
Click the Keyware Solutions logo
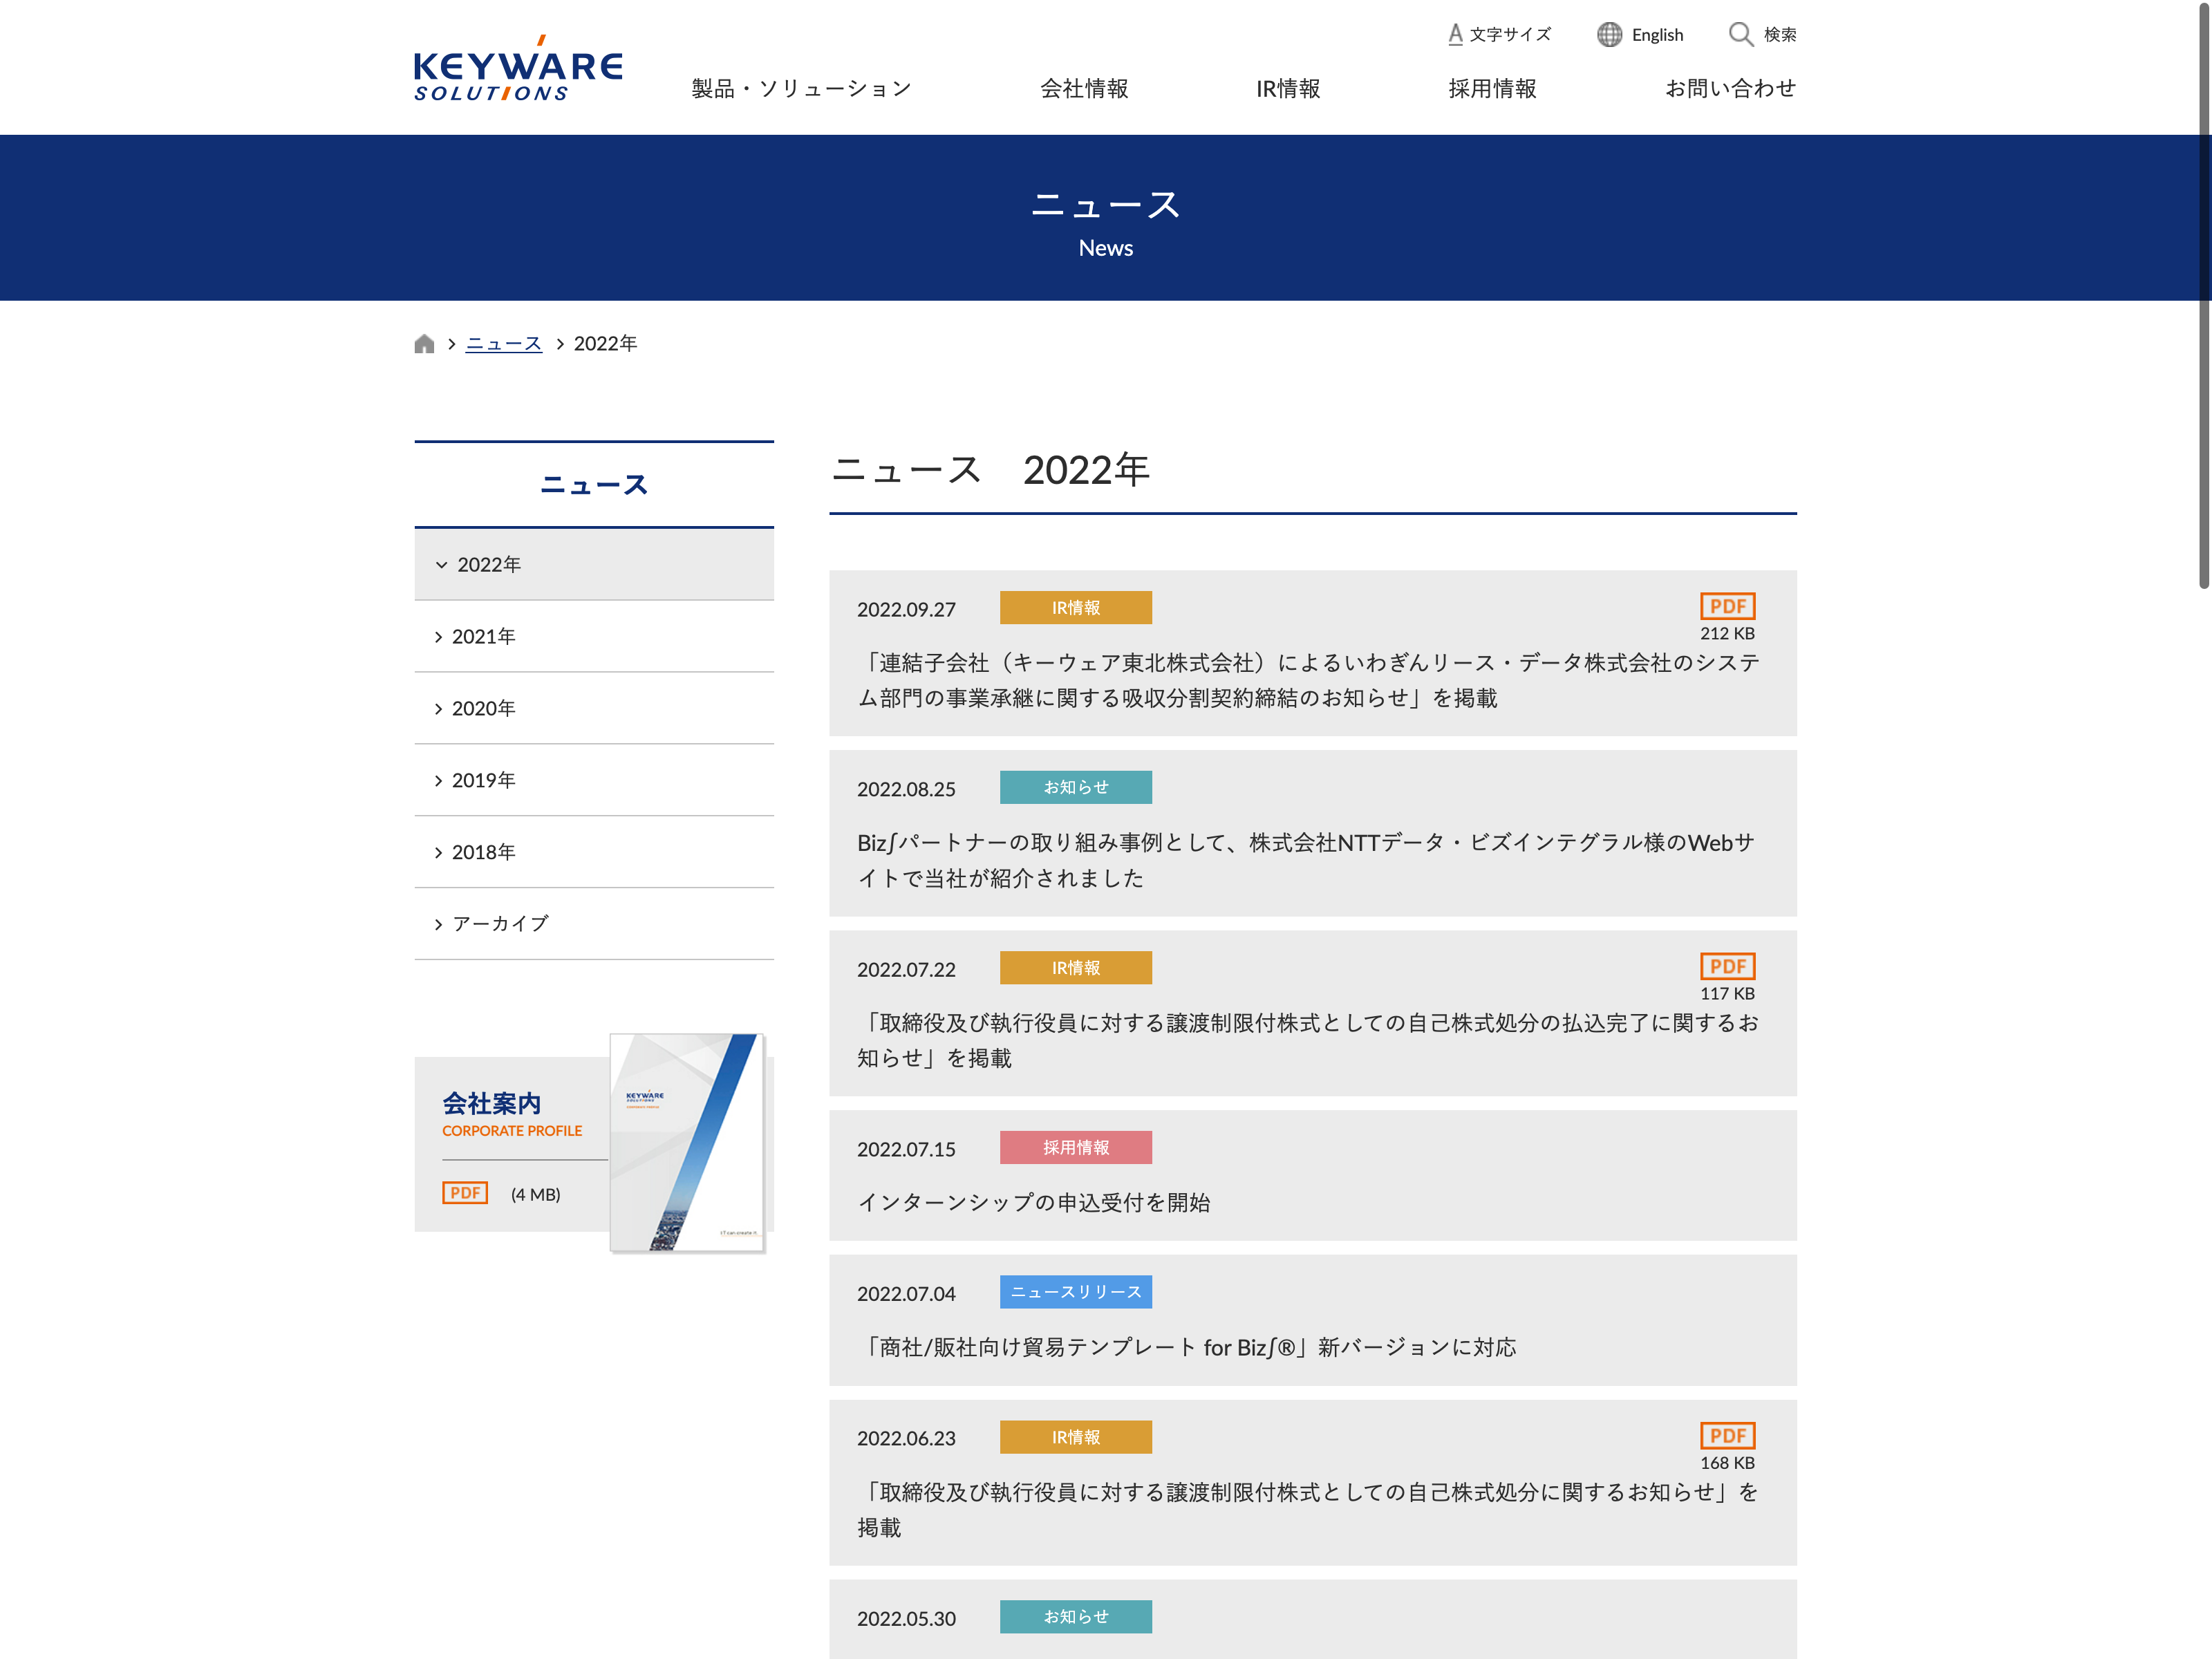click(x=517, y=68)
